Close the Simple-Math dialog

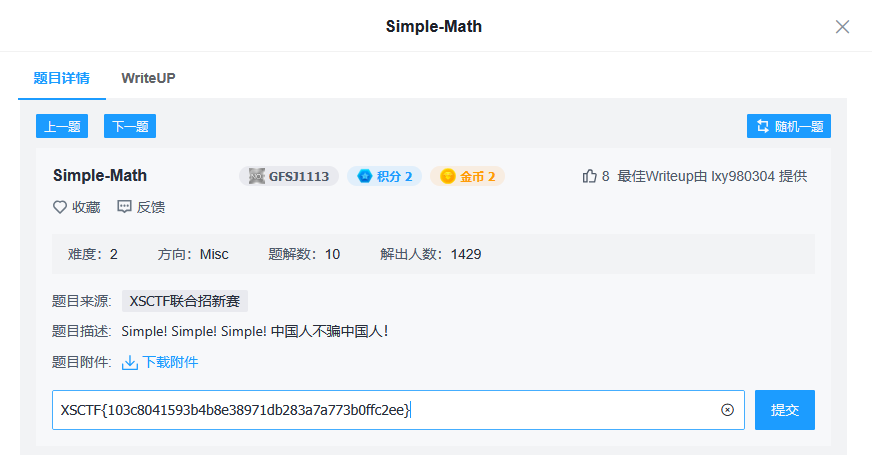tap(842, 27)
